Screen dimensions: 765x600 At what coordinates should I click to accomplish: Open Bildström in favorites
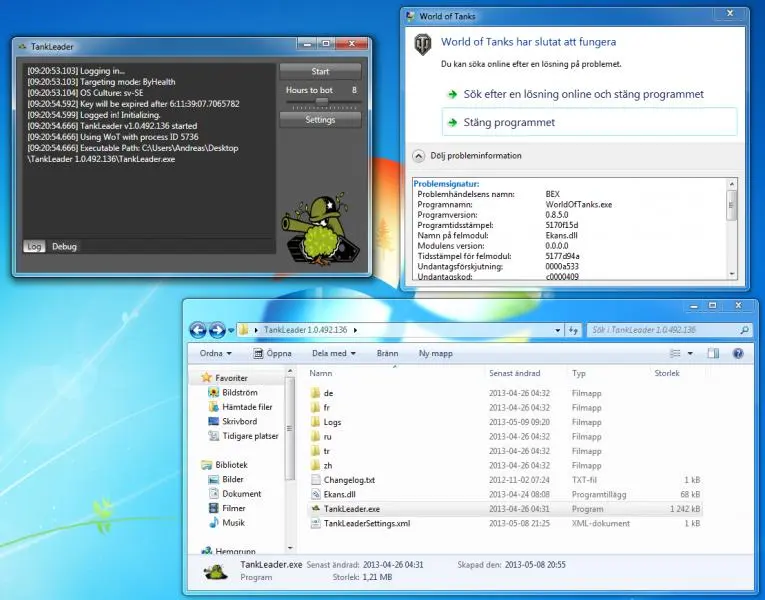tap(240, 392)
